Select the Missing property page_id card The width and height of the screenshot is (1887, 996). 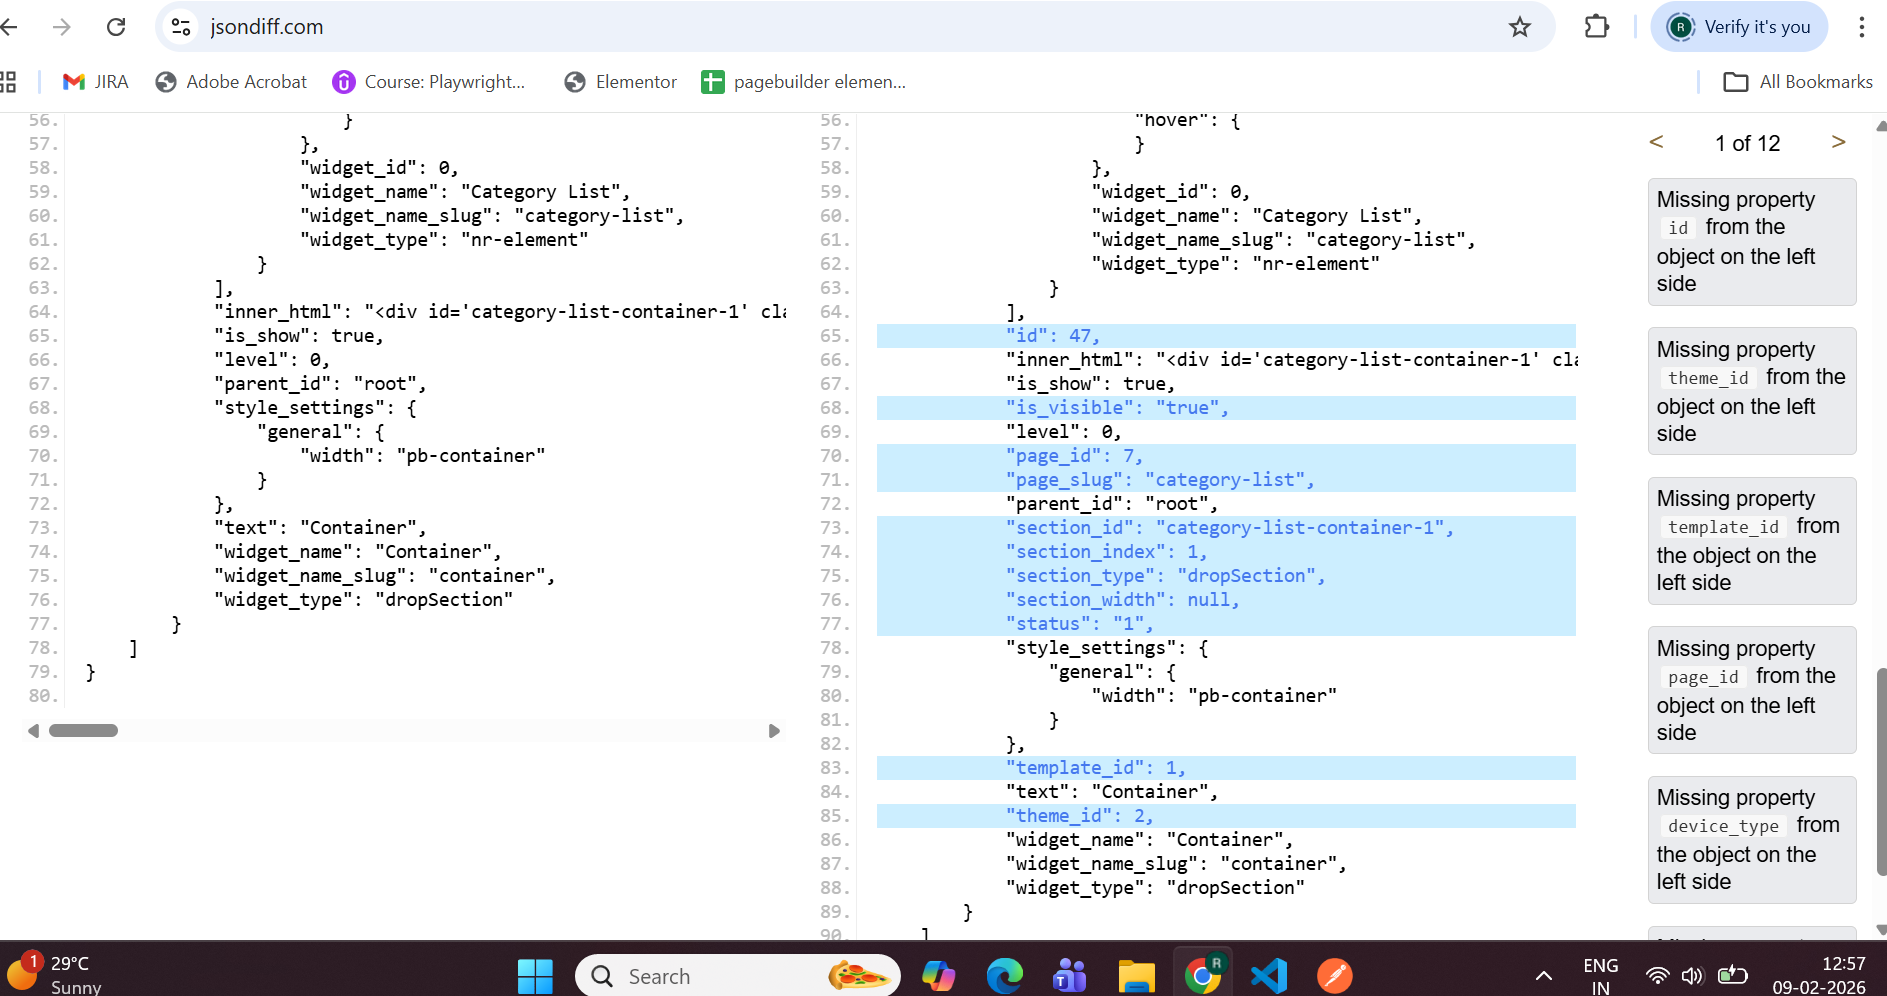[x=1752, y=690]
